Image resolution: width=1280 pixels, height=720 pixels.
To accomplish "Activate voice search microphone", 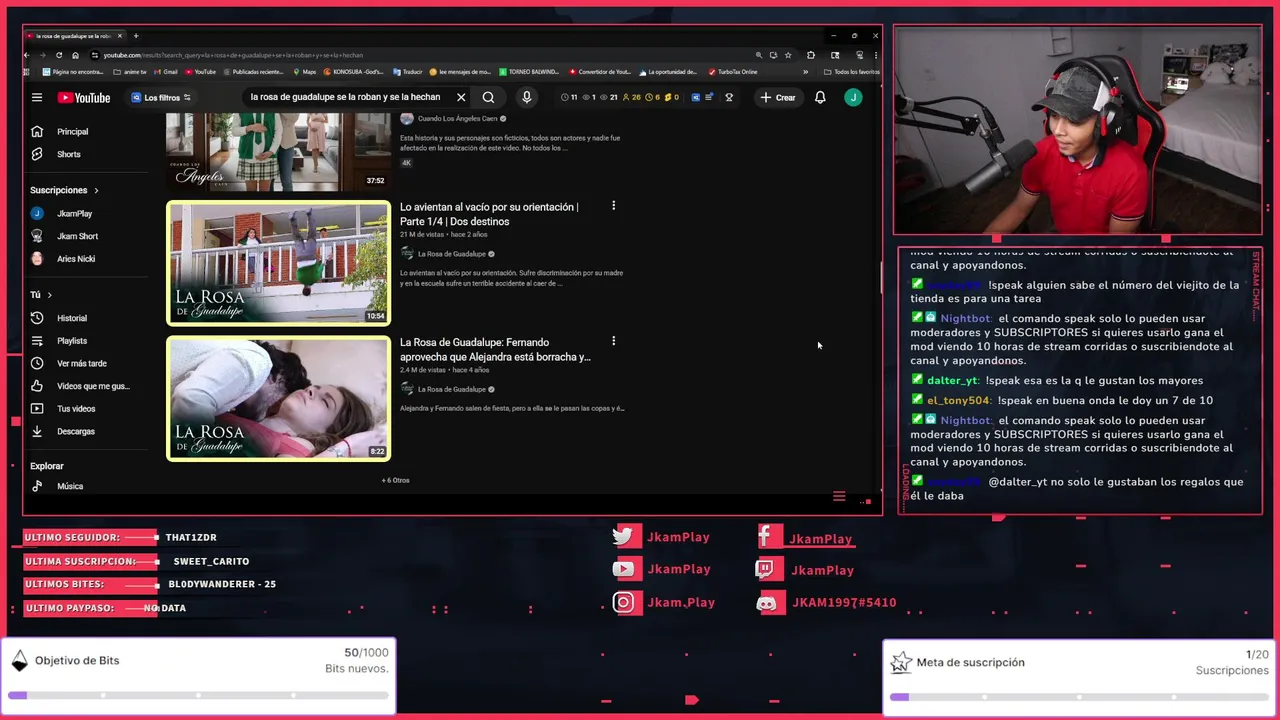I will tap(527, 98).
